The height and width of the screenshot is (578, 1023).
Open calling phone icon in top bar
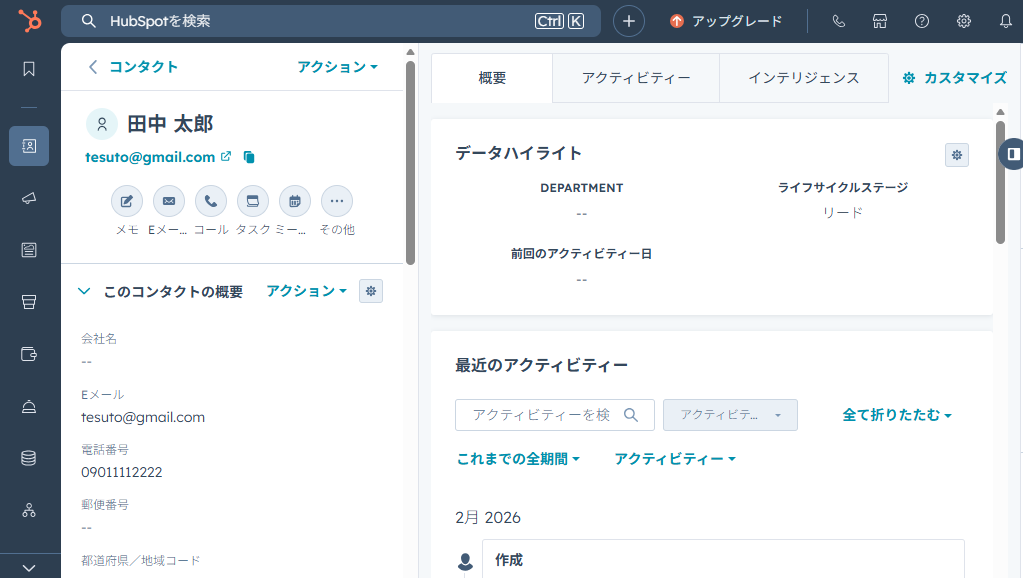click(x=838, y=21)
